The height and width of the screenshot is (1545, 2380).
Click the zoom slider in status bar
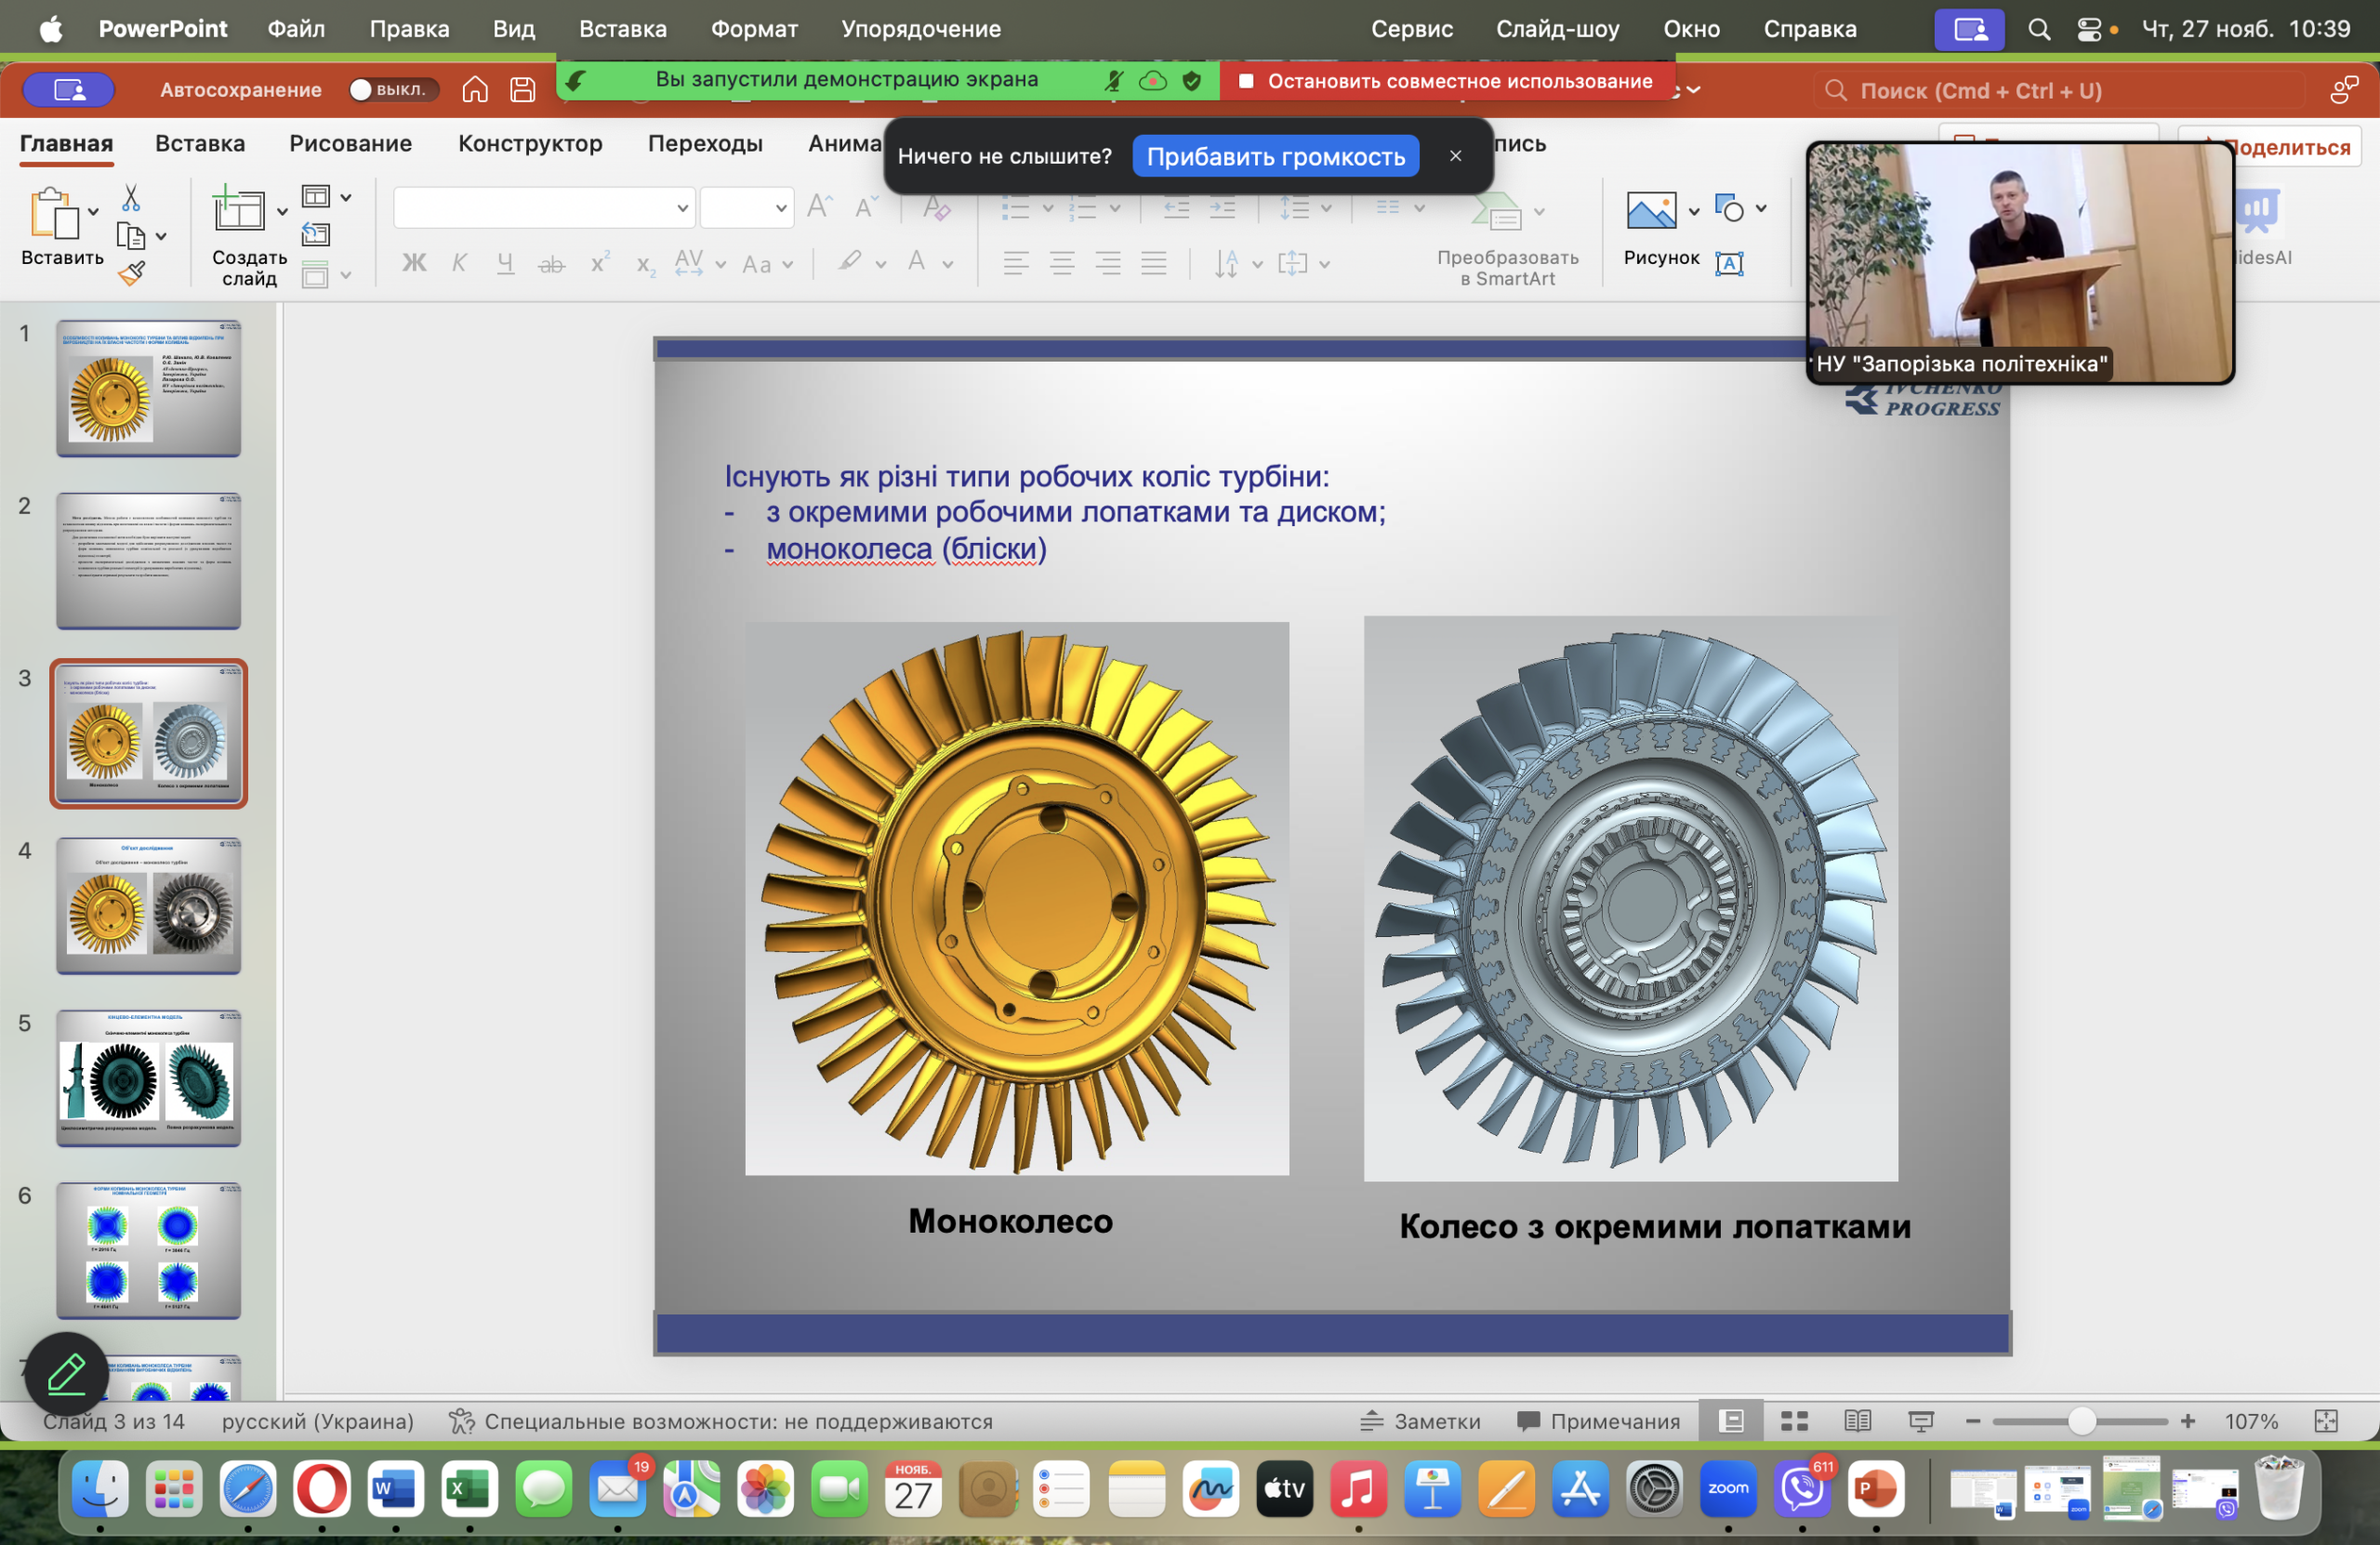[x=2080, y=1421]
